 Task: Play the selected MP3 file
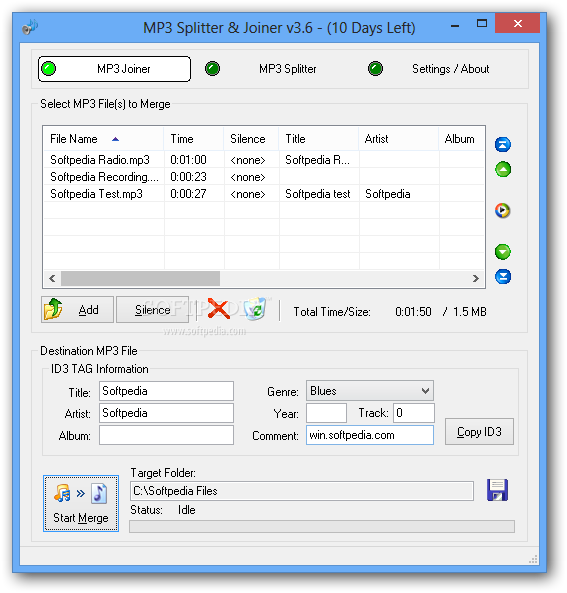502,210
